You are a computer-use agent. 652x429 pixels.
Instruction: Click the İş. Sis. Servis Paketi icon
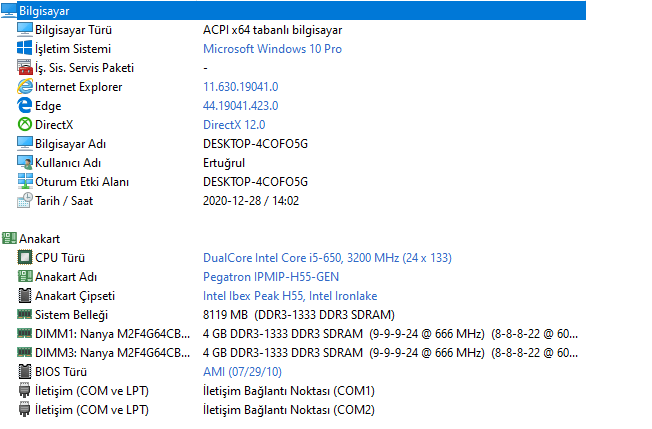pos(25,67)
